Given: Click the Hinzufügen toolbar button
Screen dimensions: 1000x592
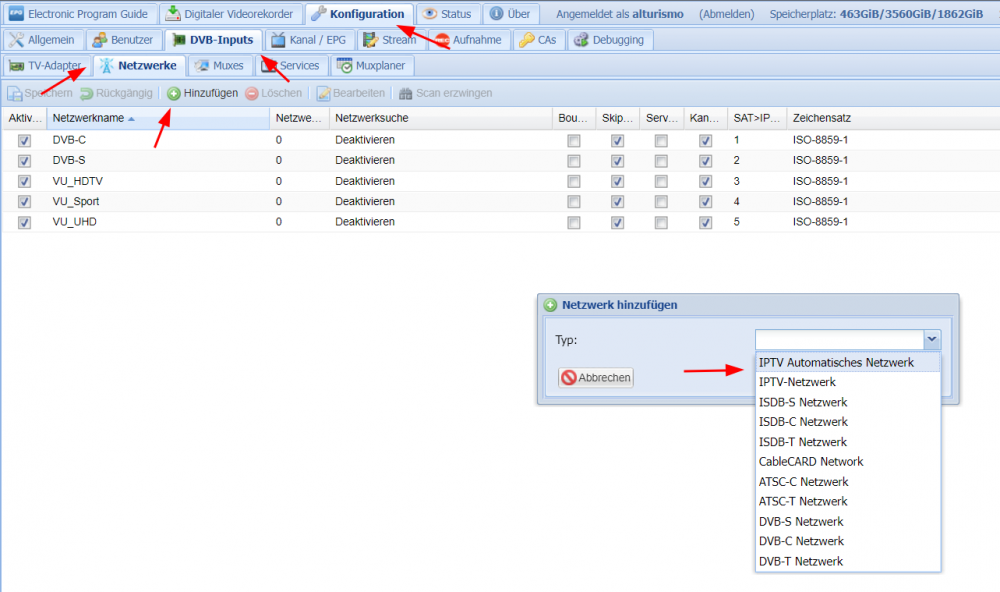Looking at the screenshot, I should 203,94.
